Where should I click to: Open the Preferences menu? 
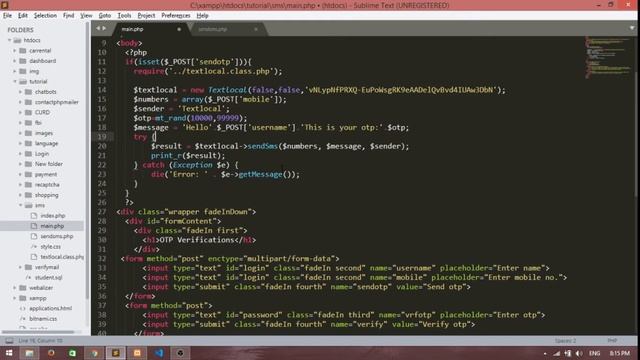pyautogui.click(x=176, y=16)
